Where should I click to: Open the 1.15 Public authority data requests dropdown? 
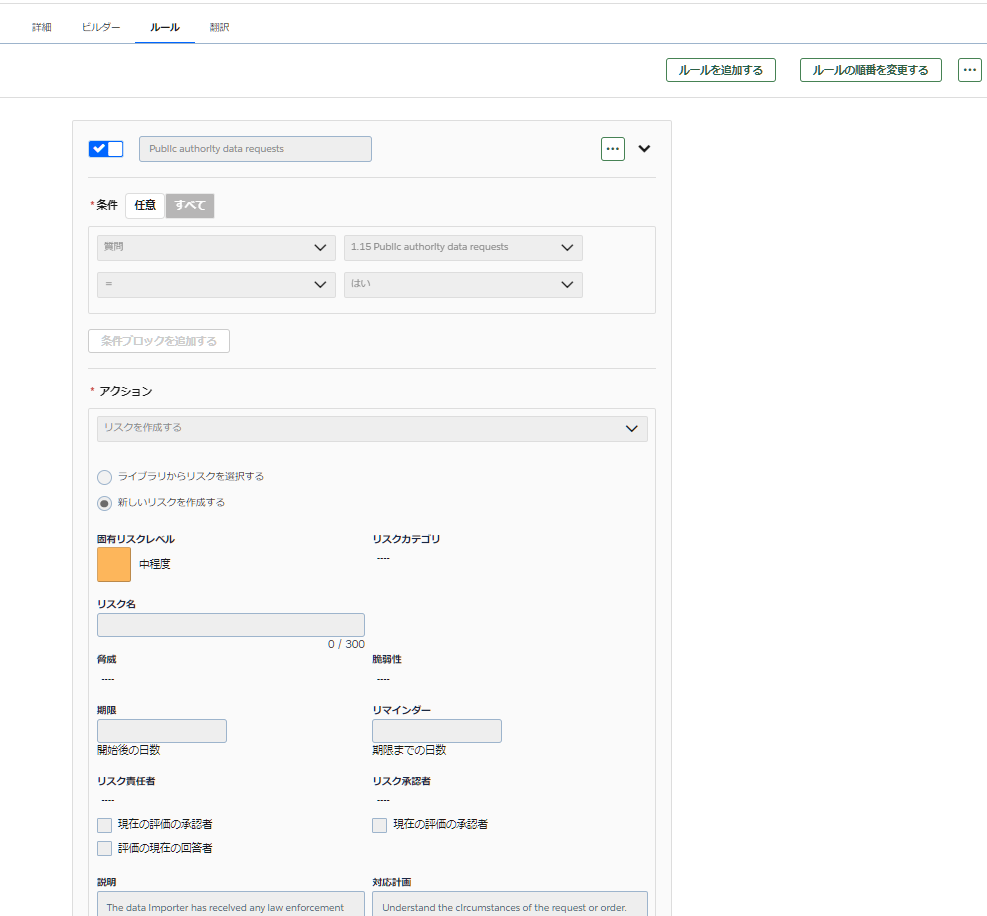point(463,248)
